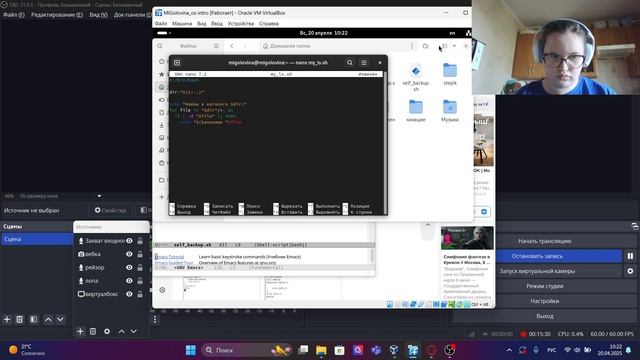This screenshot has height=360, width=640.
Task: Go back in the Files window
Action: 232,46
